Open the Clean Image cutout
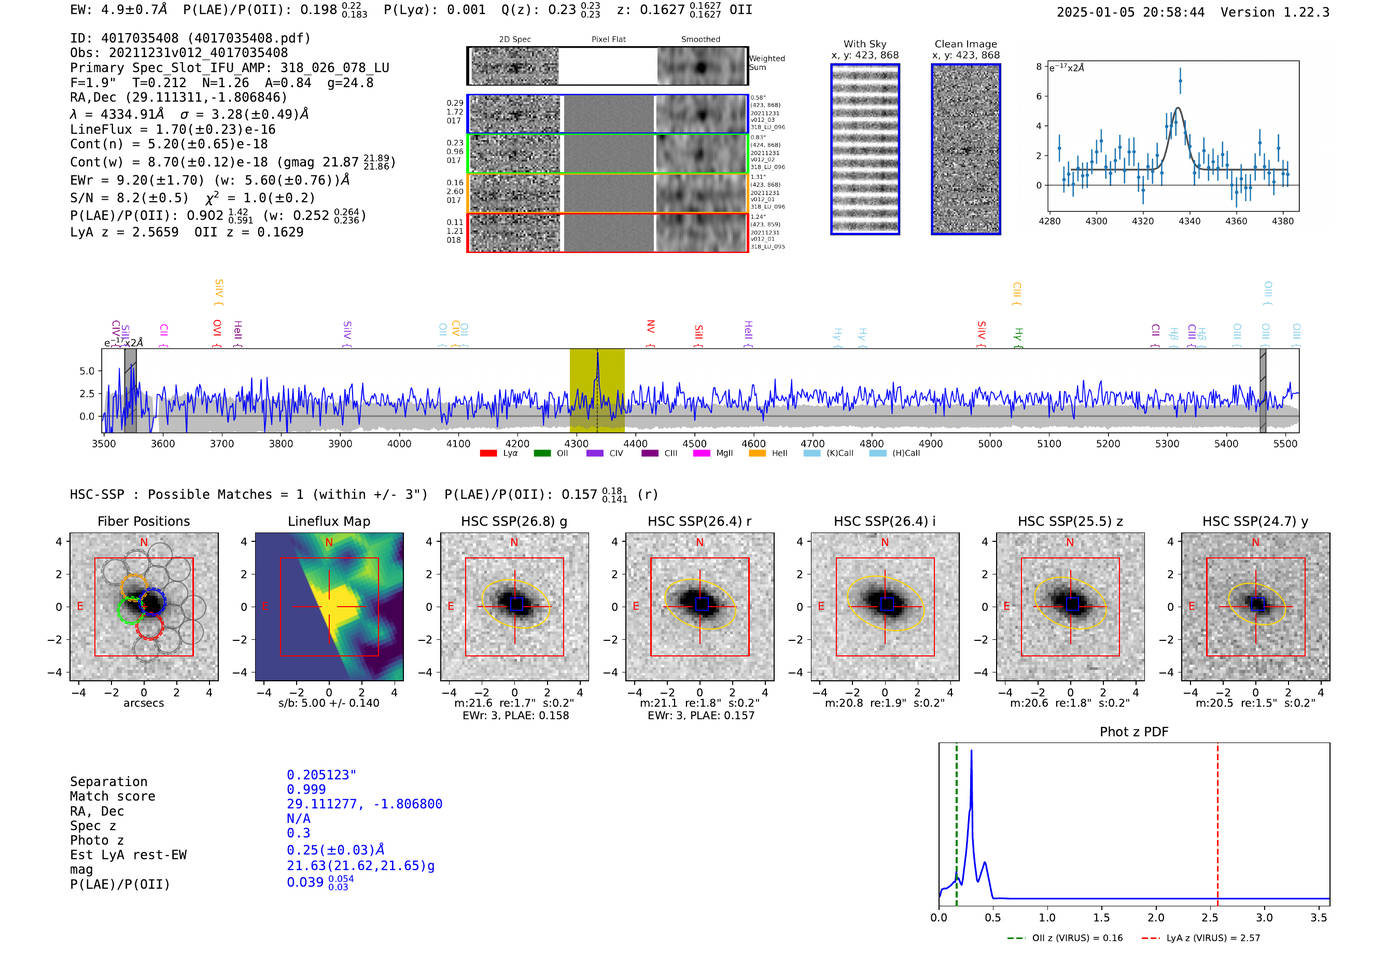The height and width of the screenshot is (953, 1400). 966,149
